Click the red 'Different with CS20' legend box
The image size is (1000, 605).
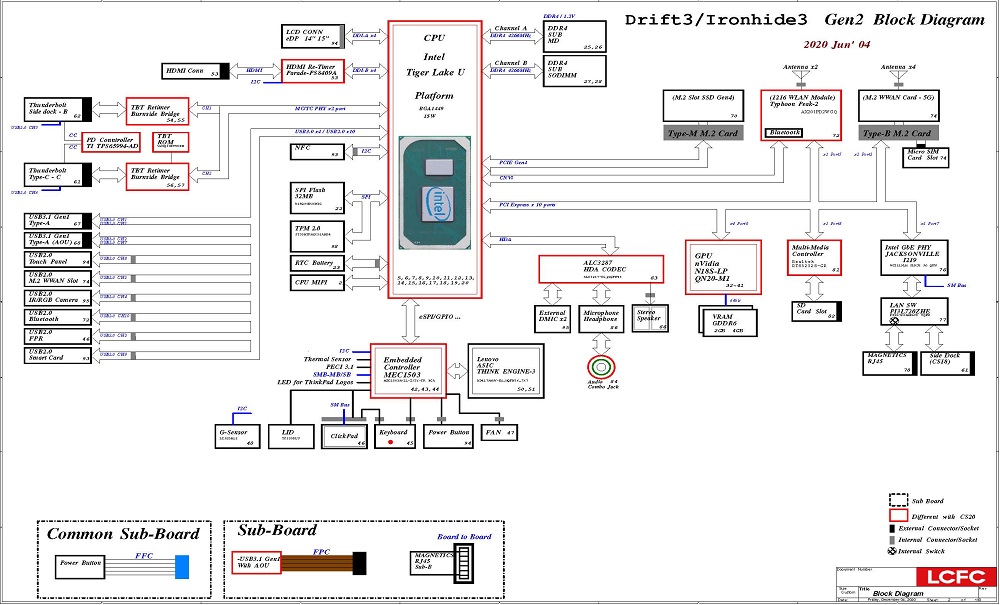tap(898, 515)
